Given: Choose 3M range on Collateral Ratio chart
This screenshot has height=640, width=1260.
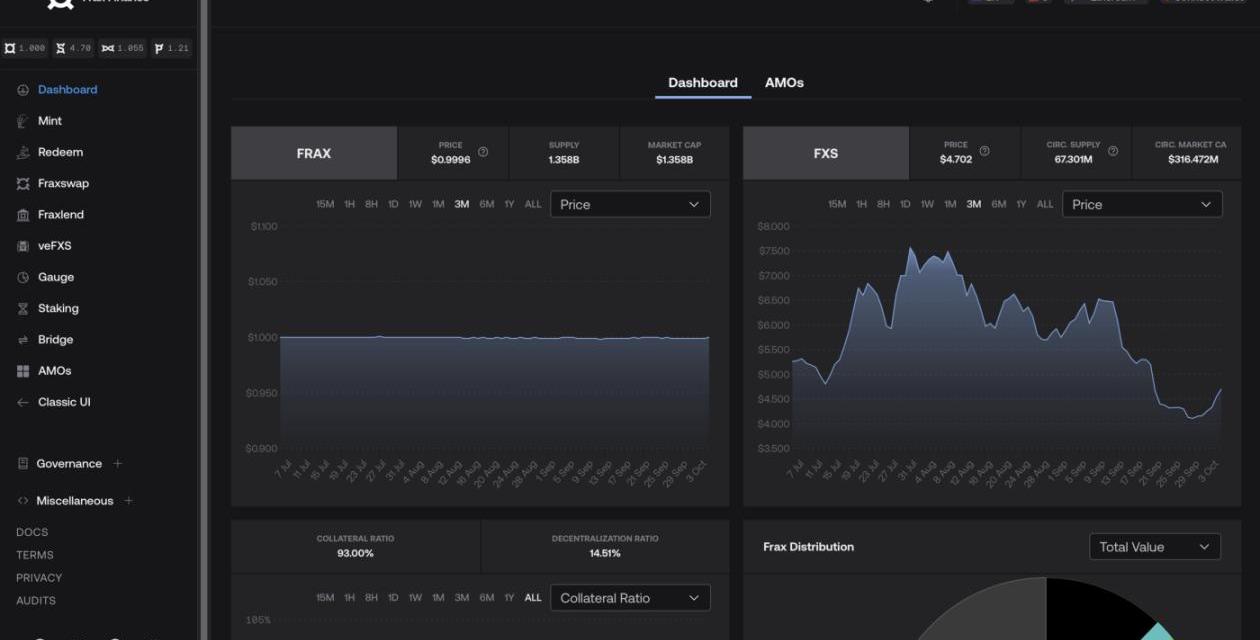Looking at the screenshot, I should tap(461, 598).
